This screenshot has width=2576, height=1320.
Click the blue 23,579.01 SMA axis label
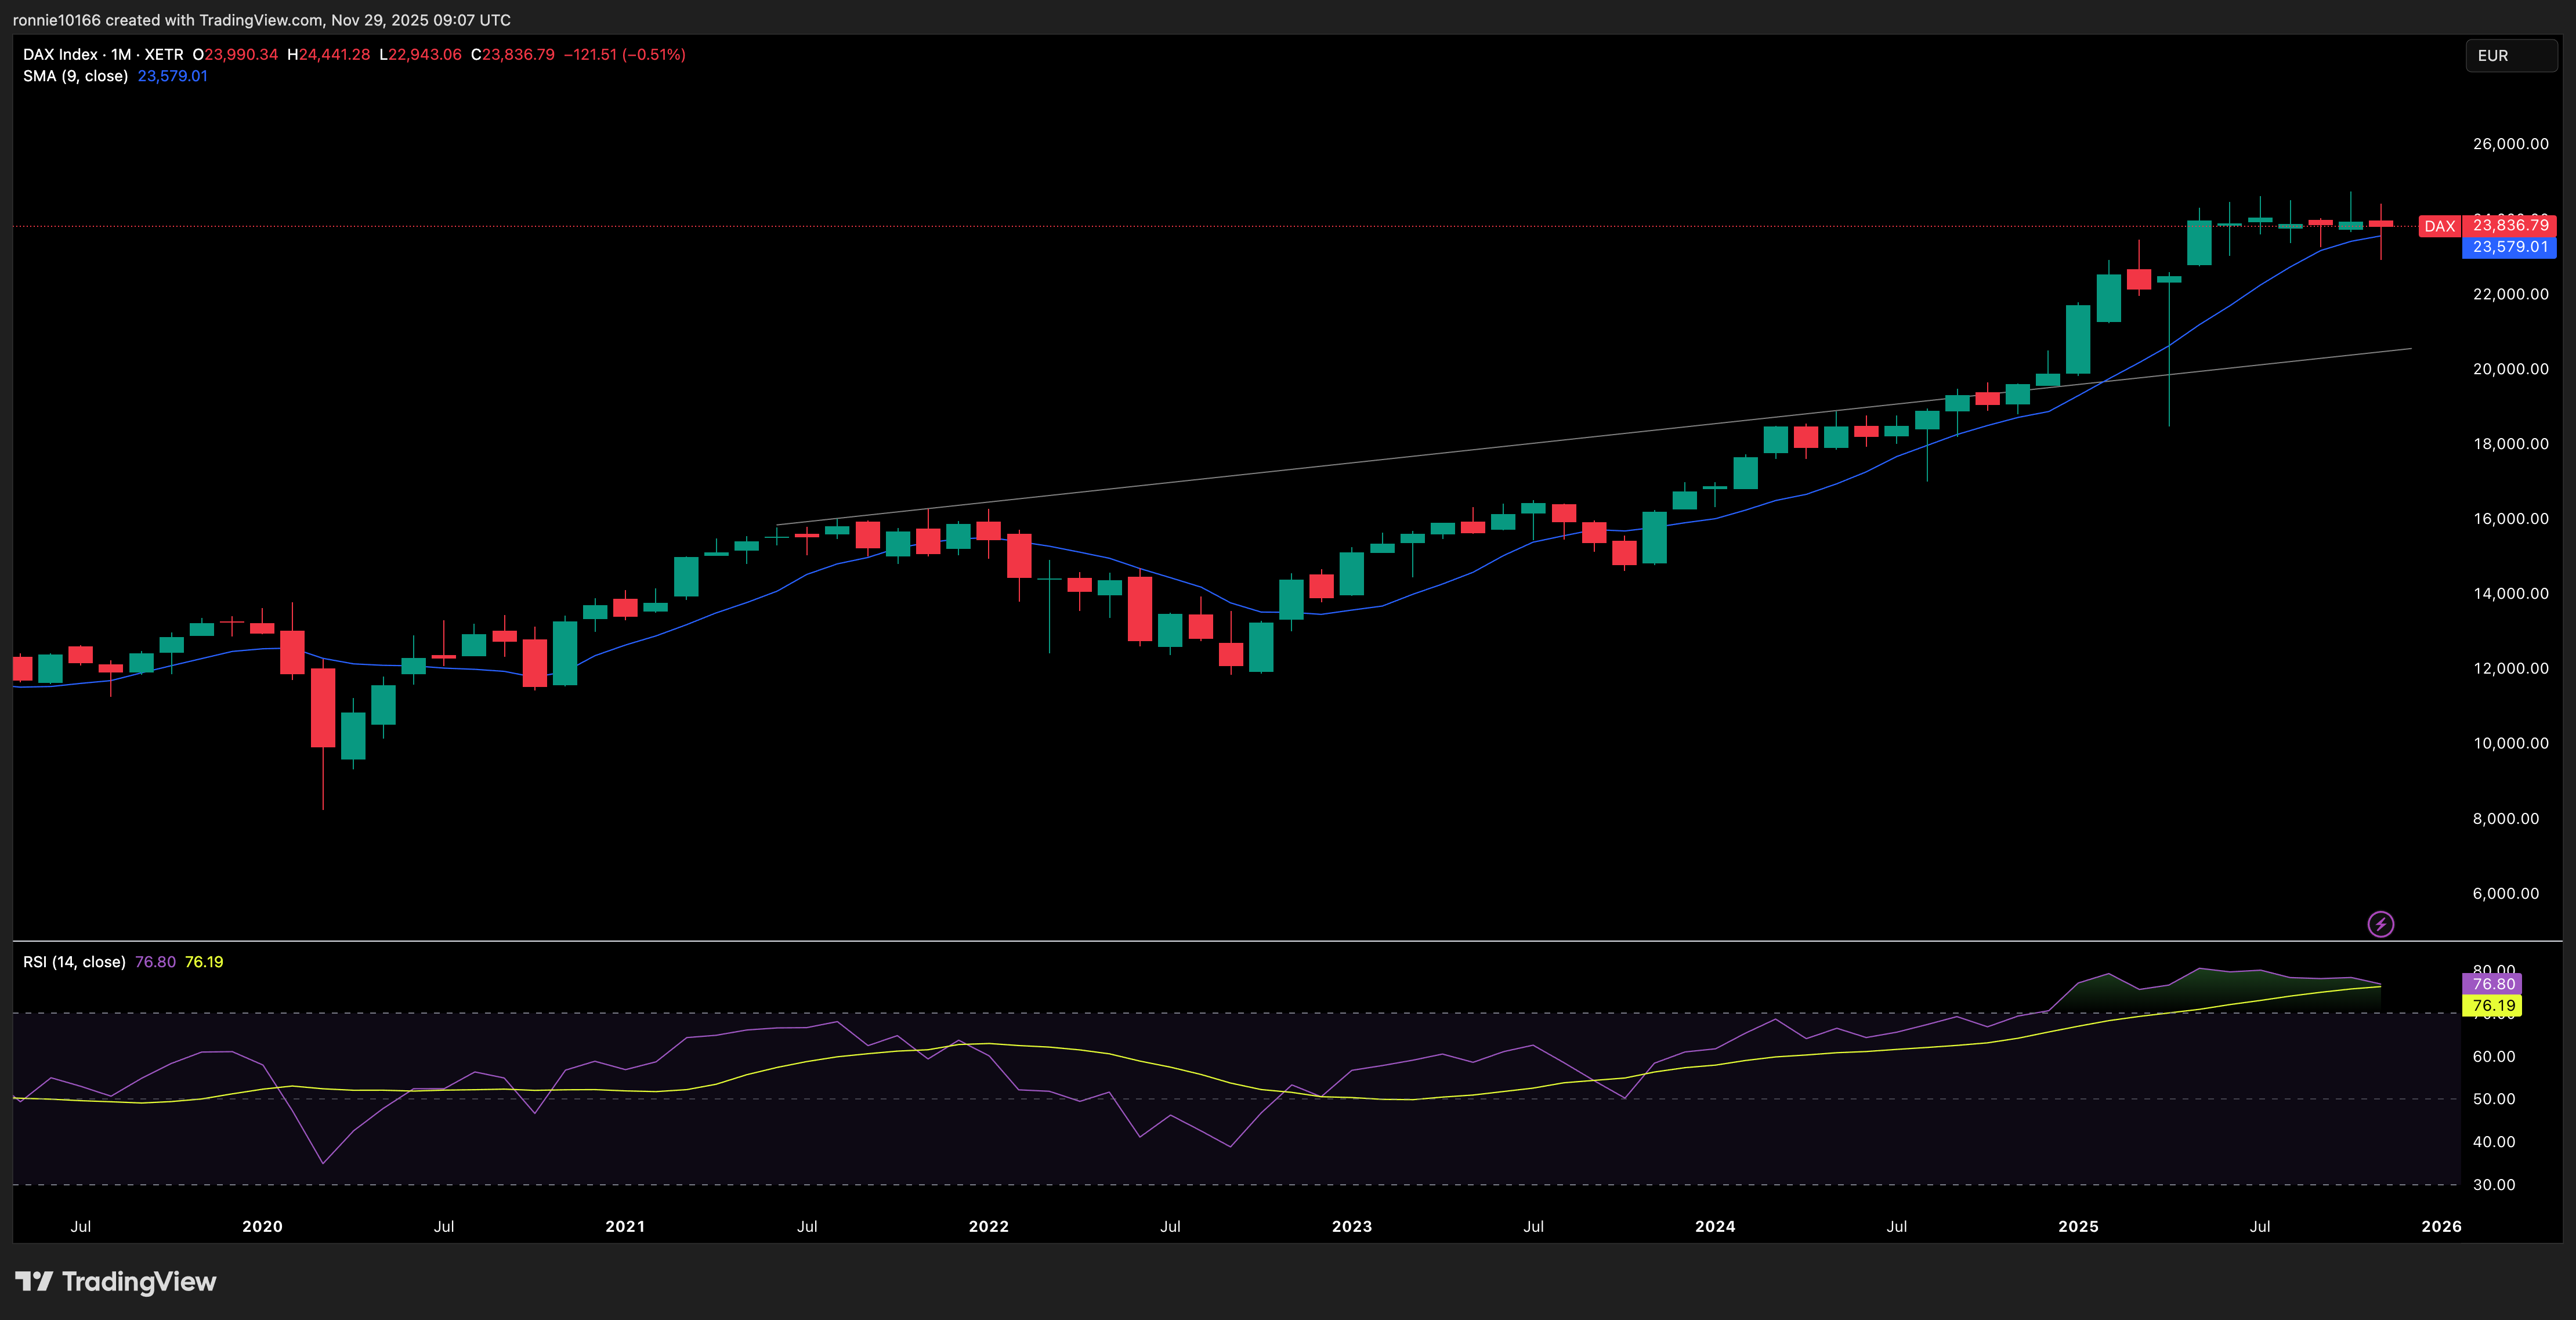[x=2510, y=247]
